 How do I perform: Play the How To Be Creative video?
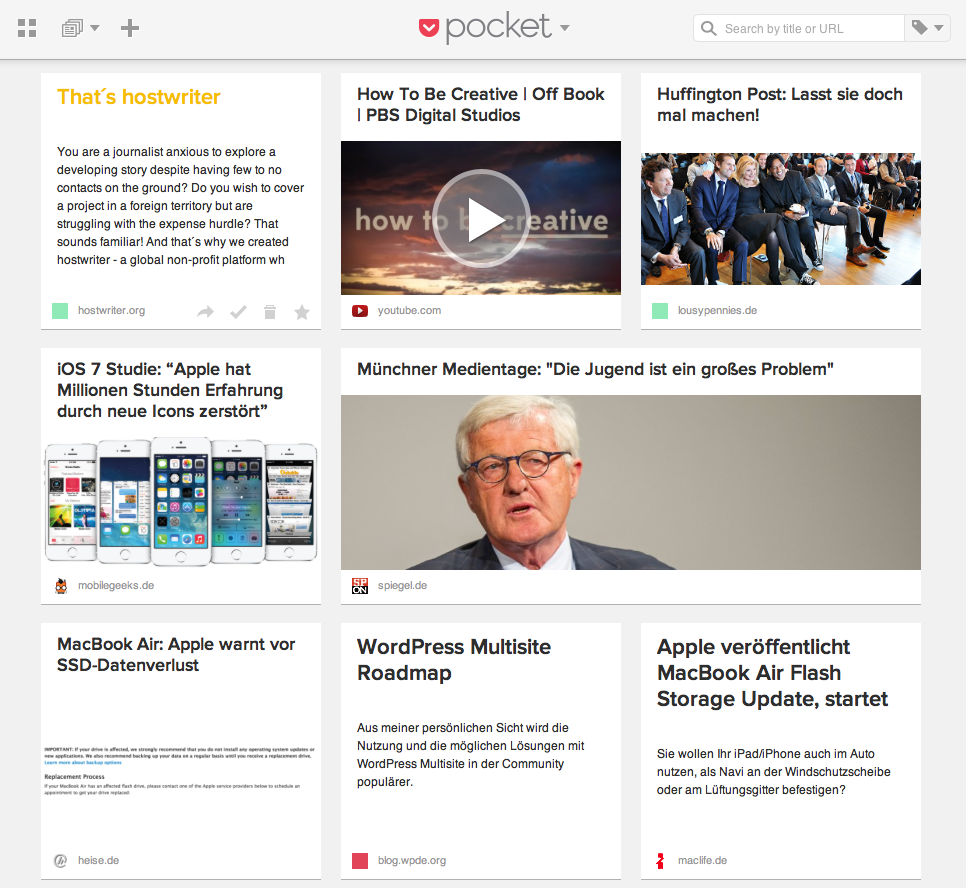481,218
